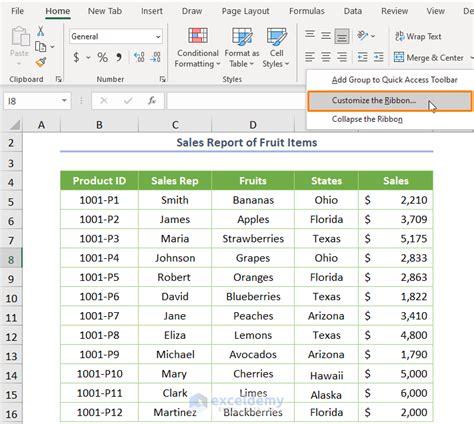Open the View tab
The image size is (474, 424).
pos(435,11)
